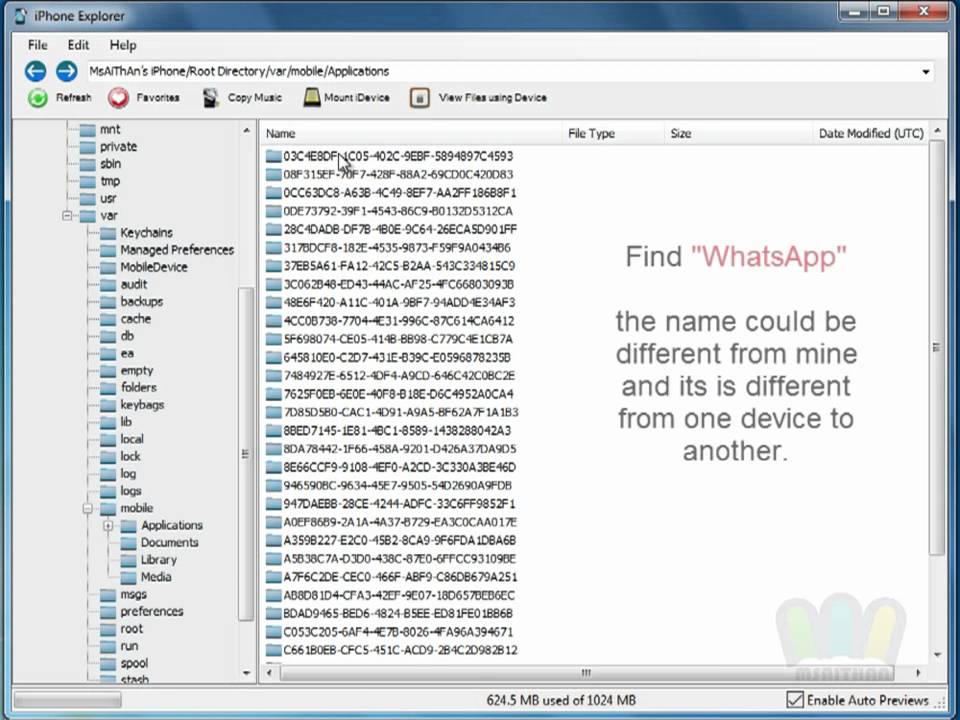Click 624.5 MB used of 1024 MB status text
Screen dimensions: 960x720
click(561, 700)
